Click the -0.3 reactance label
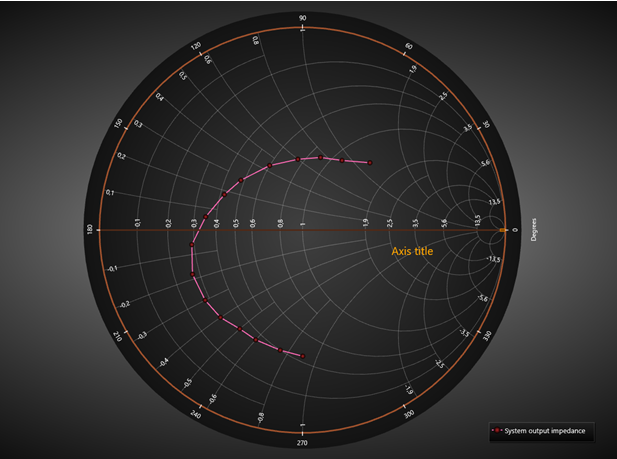 (142, 336)
